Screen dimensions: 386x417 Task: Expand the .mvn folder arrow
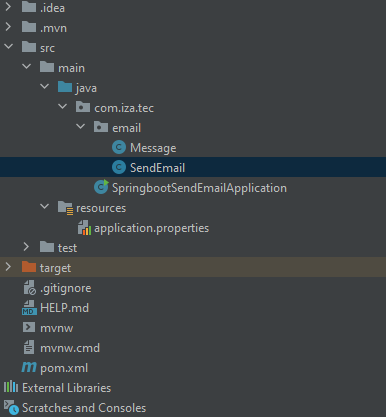pyautogui.click(x=8, y=27)
